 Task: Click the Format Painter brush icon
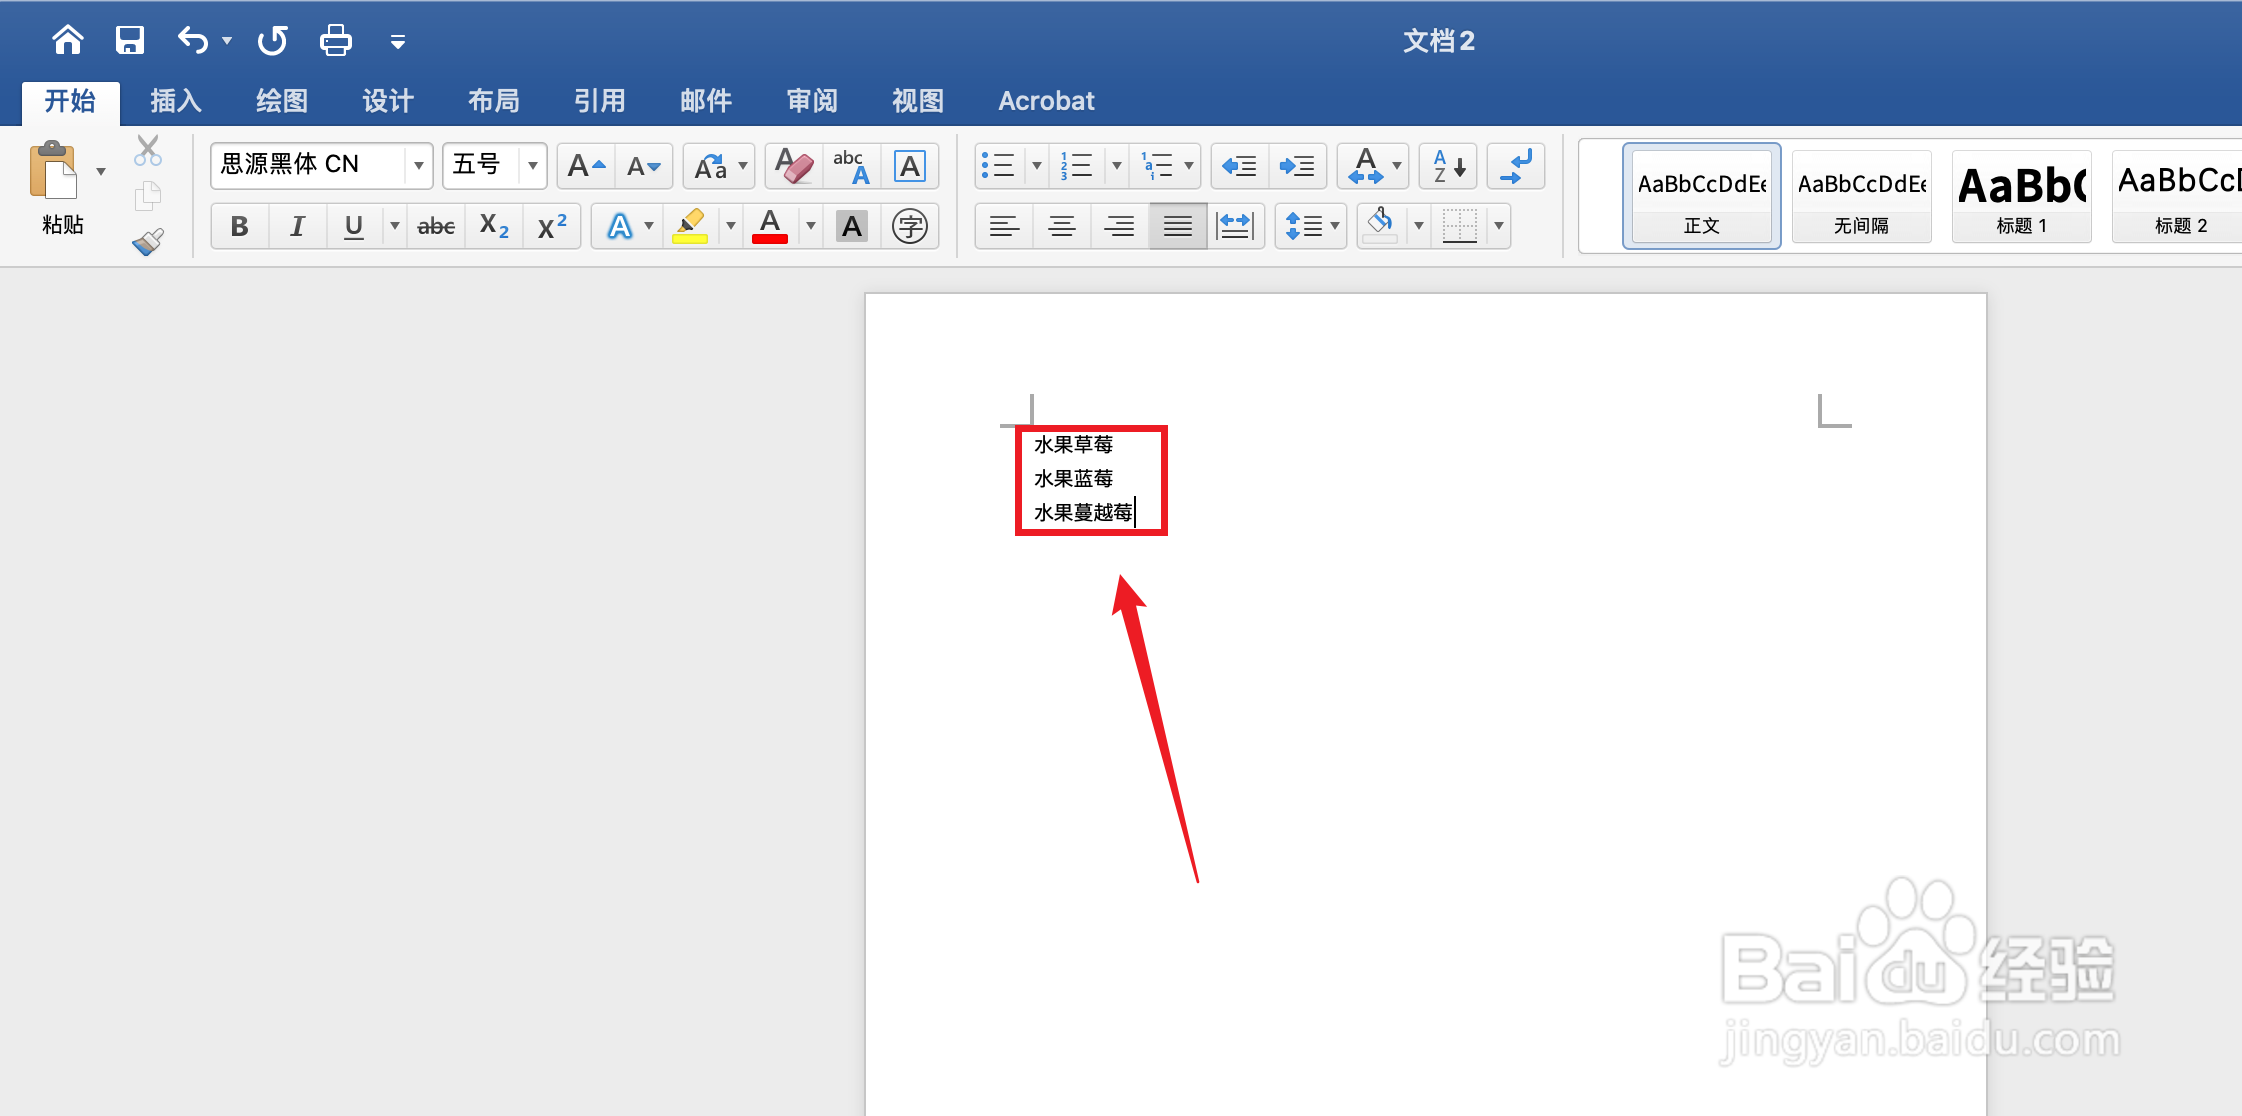click(x=148, y=243)
